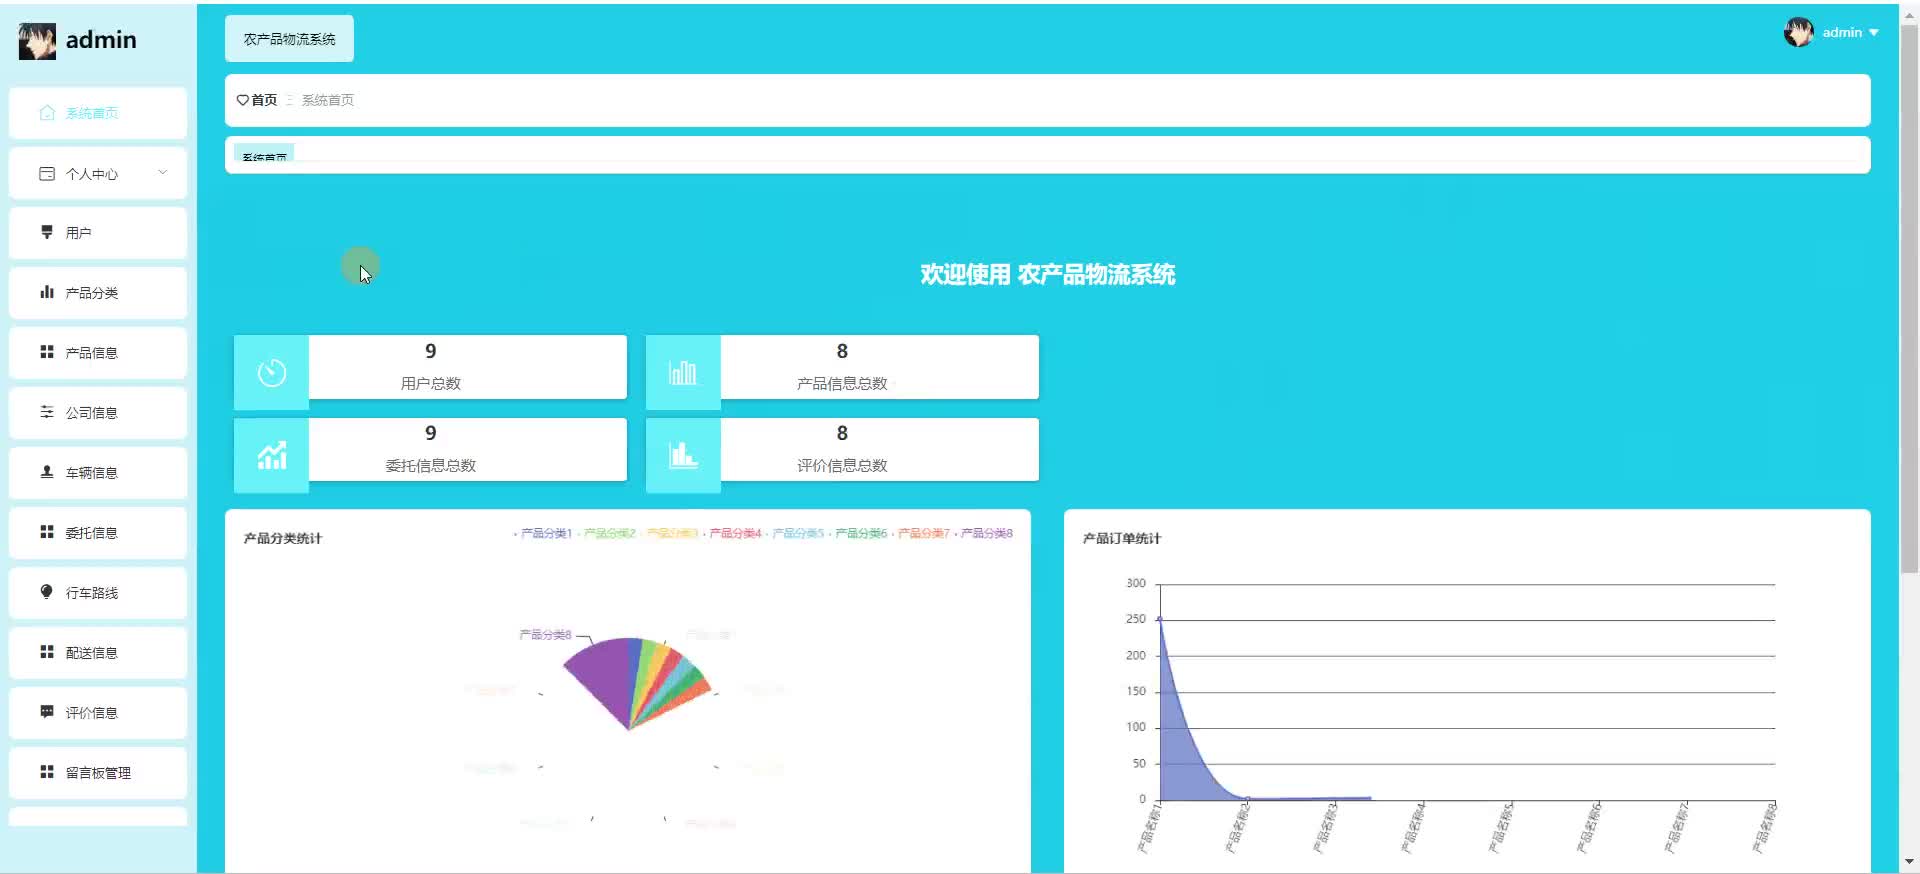Click the 产品分类统计 chart title

click(x=283, y=538)
